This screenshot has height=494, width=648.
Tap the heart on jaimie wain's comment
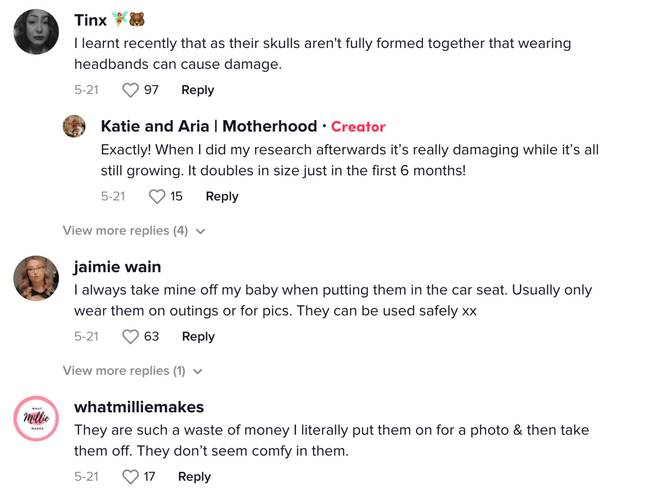[x=130, y=336]
